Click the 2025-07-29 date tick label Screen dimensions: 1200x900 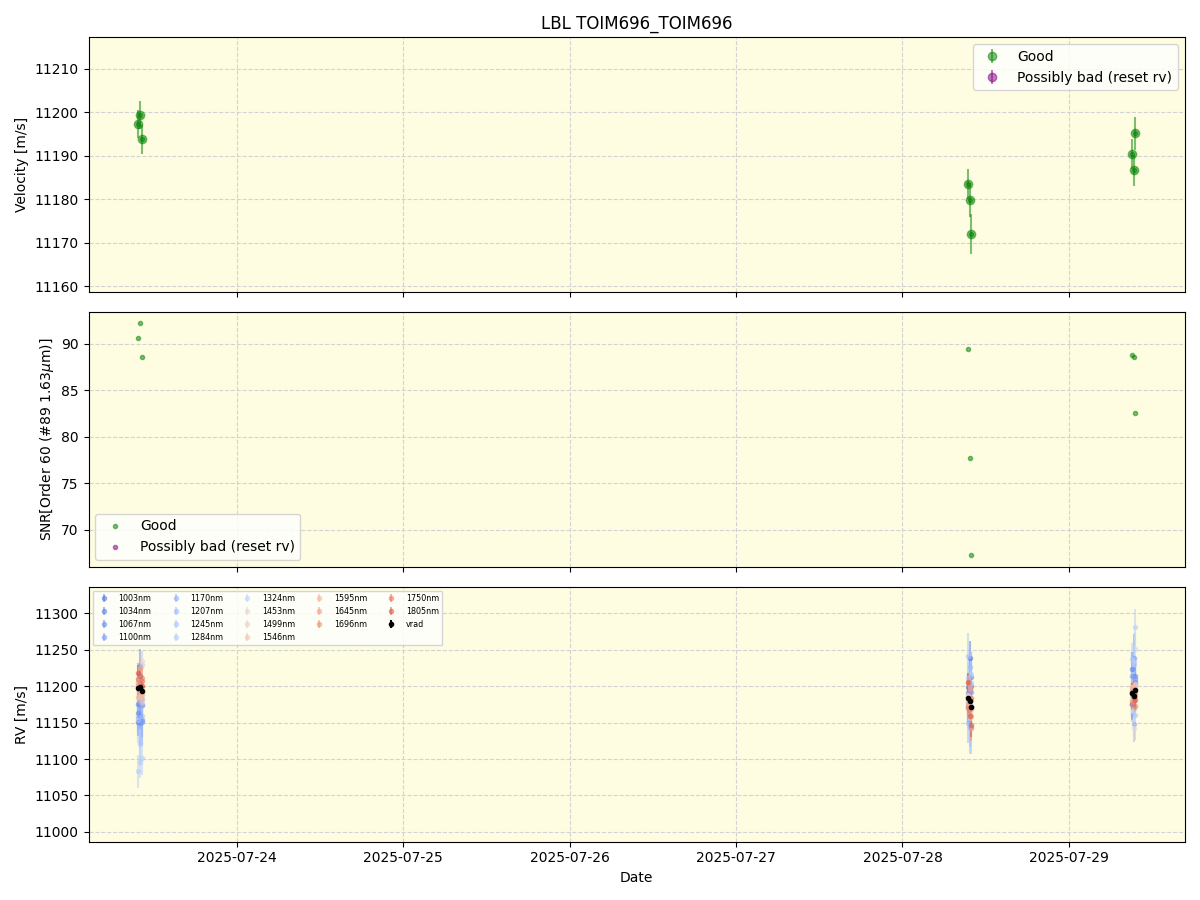[x=1069, y=857]
